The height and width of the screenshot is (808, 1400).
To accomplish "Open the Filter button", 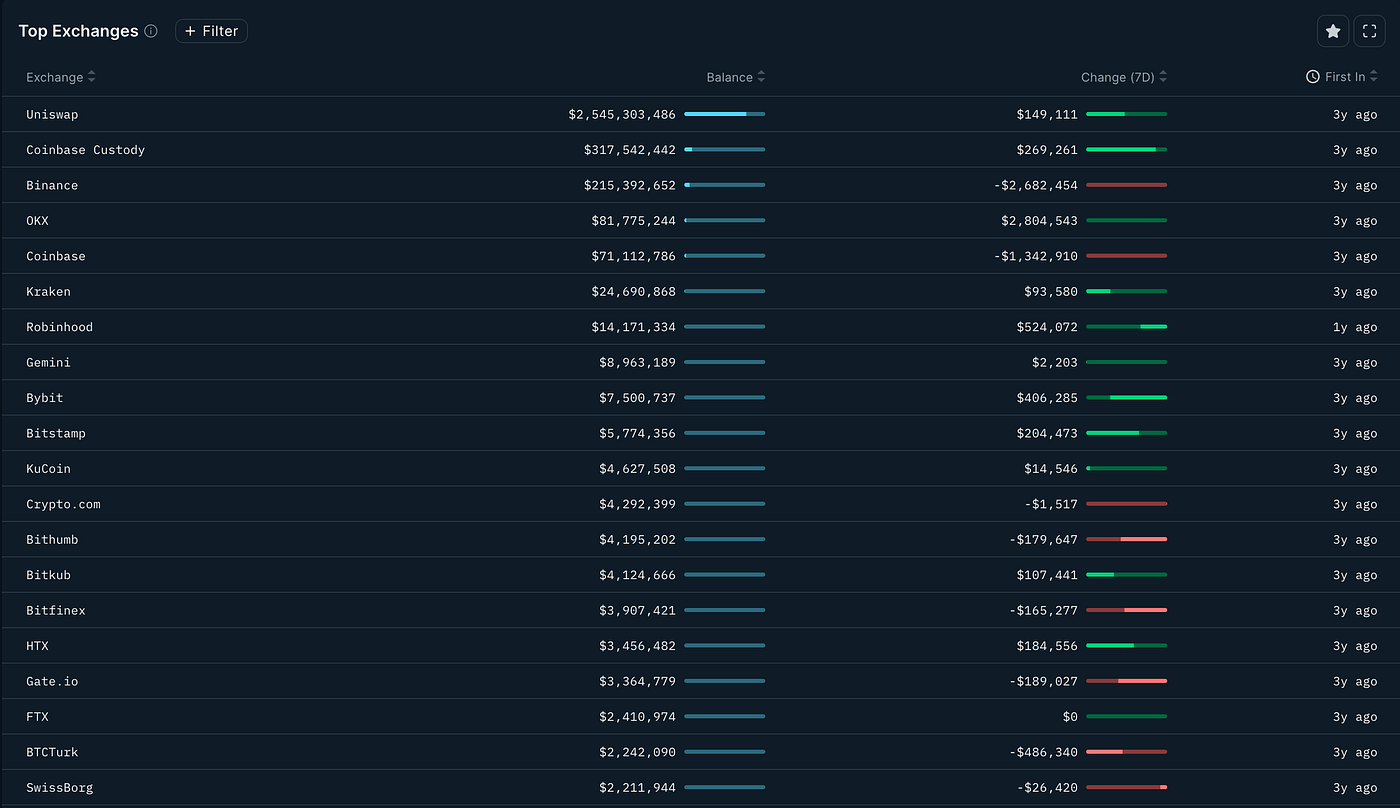I will coord(211,31).
